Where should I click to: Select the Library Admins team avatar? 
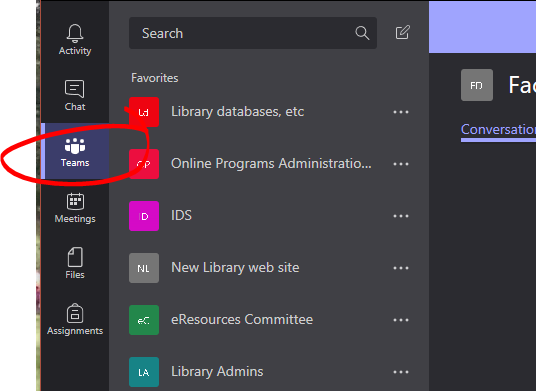pos(144,372)
